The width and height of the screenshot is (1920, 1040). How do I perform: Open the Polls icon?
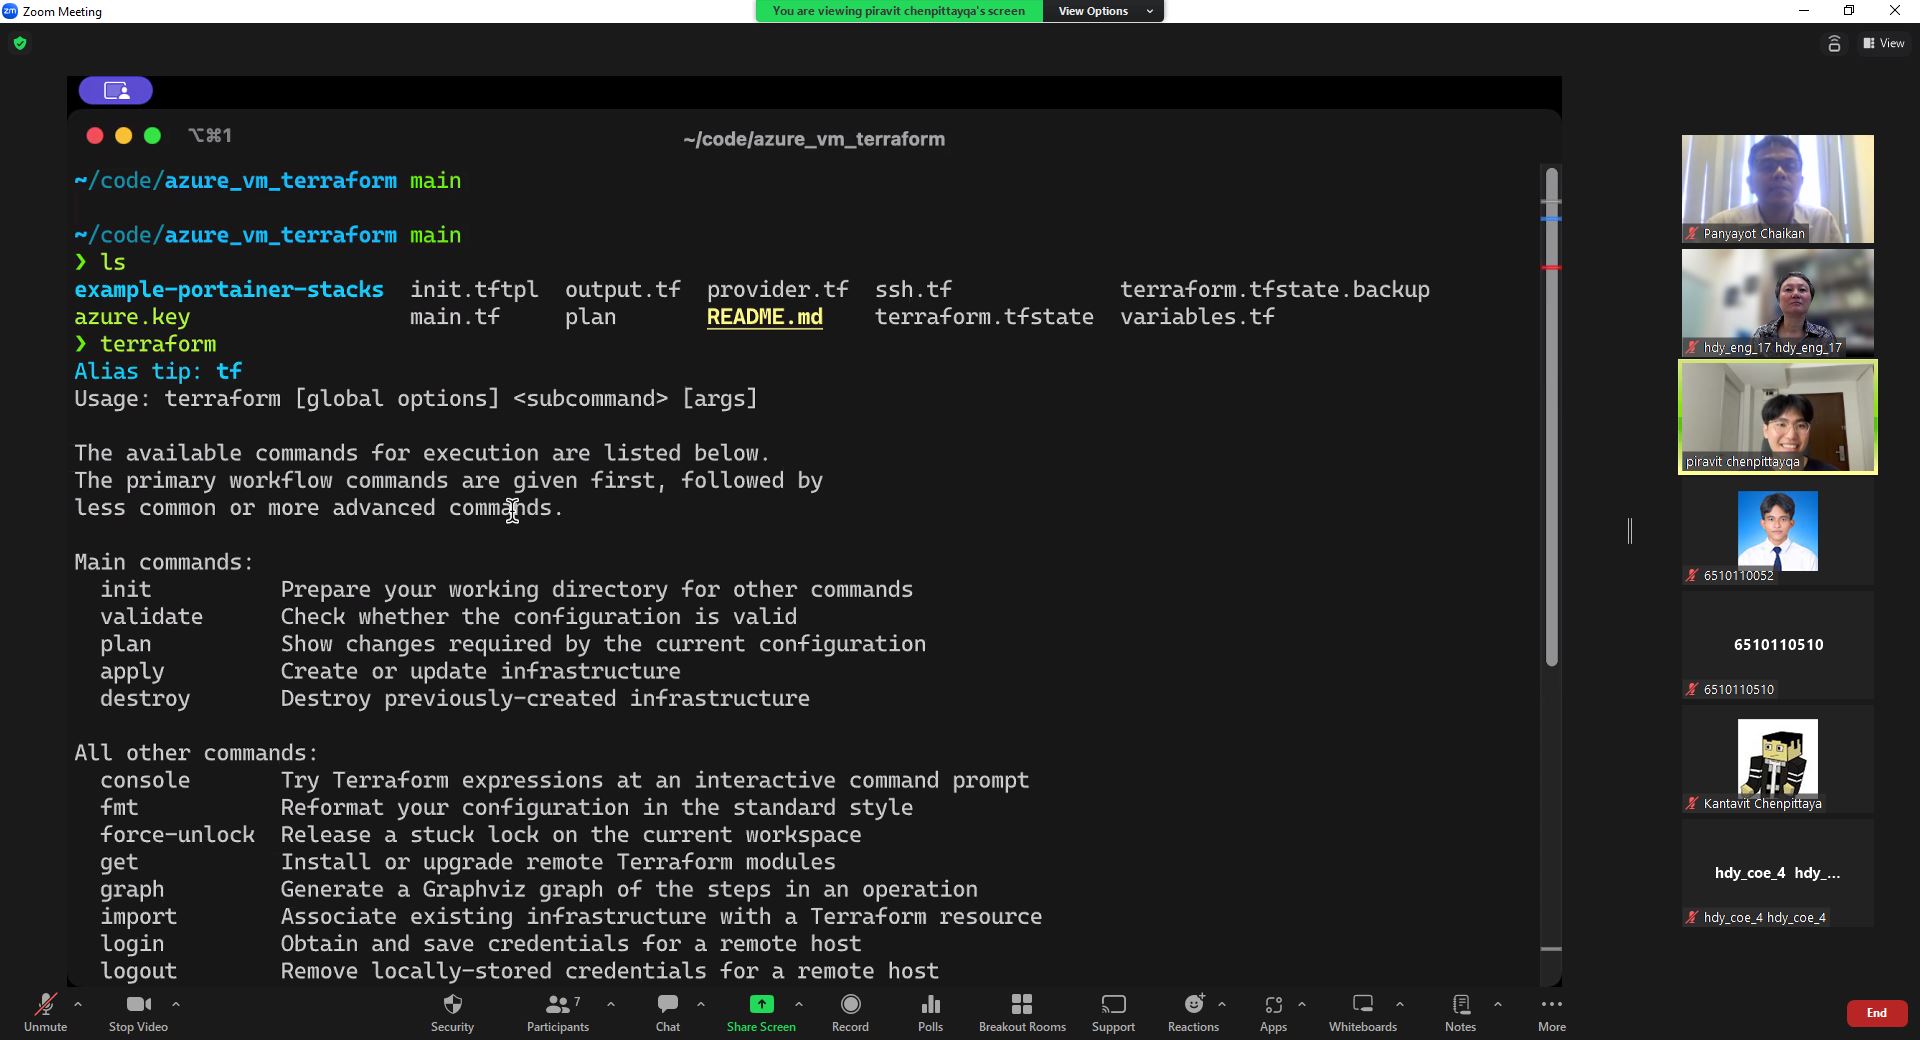pyautogui.click(x=930, y=1004)
